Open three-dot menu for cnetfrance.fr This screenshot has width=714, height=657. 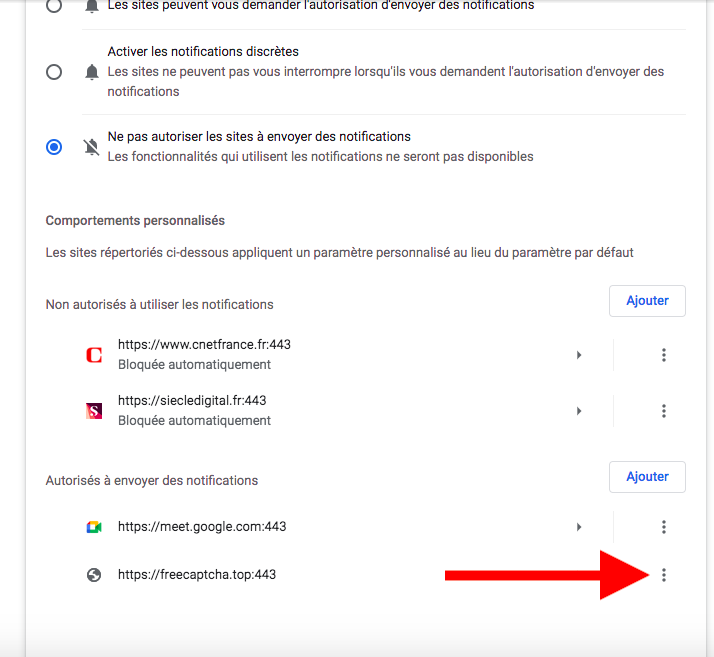tap(663, 355)
